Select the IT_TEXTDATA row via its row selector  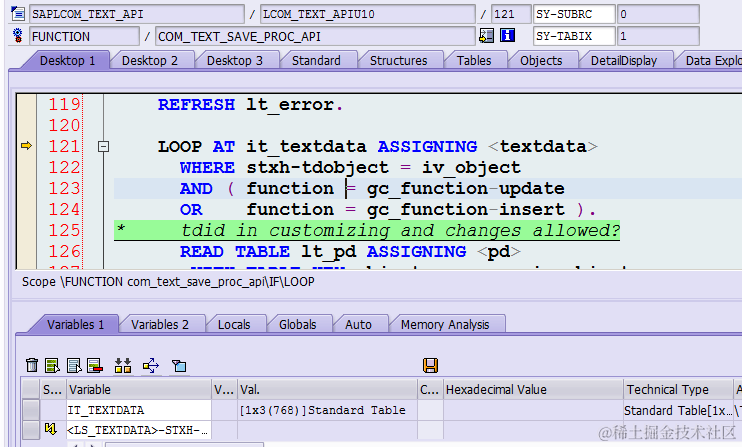[31, 410]
